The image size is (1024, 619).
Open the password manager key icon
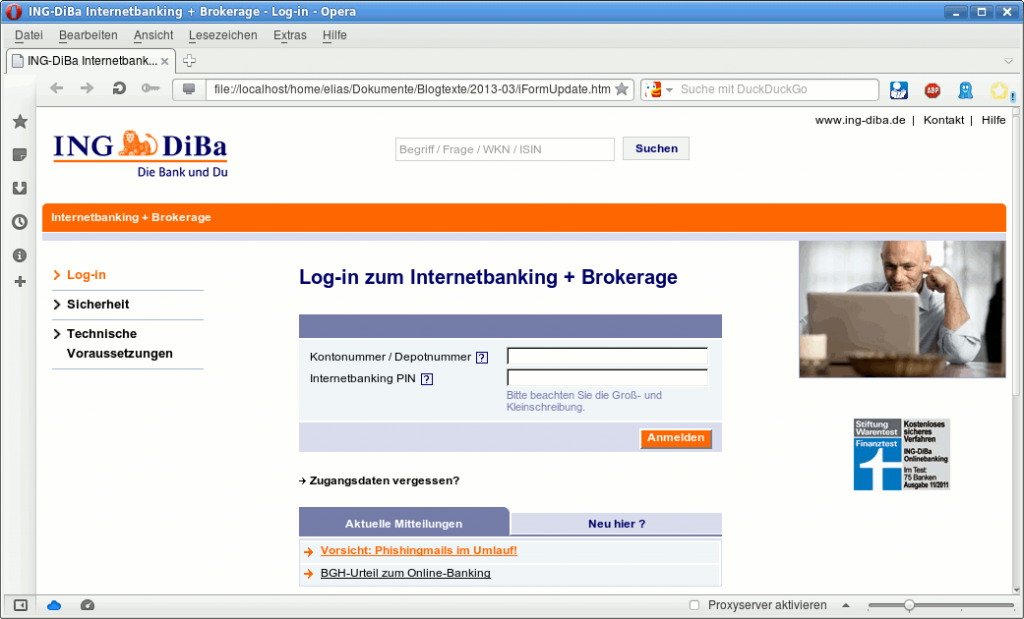pos(150,88)
